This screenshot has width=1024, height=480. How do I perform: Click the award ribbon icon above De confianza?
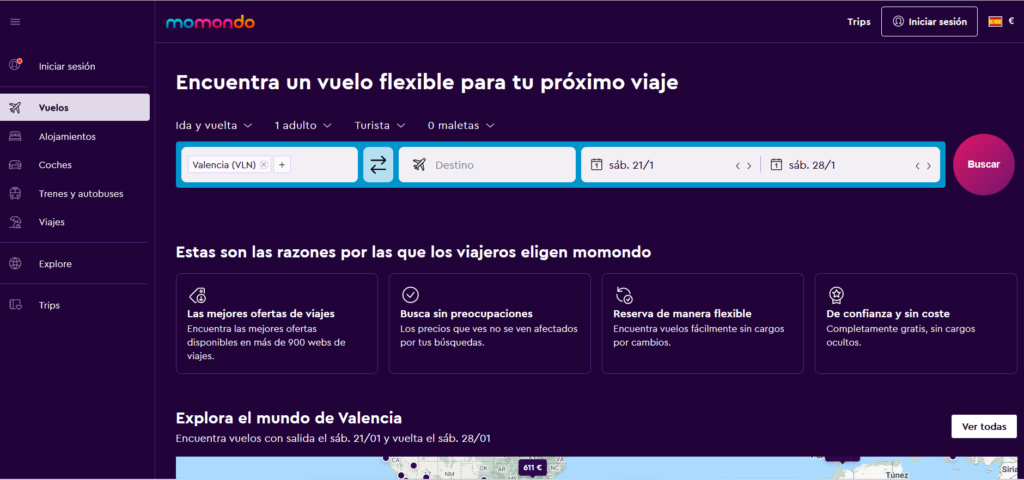tap(835, 295)
